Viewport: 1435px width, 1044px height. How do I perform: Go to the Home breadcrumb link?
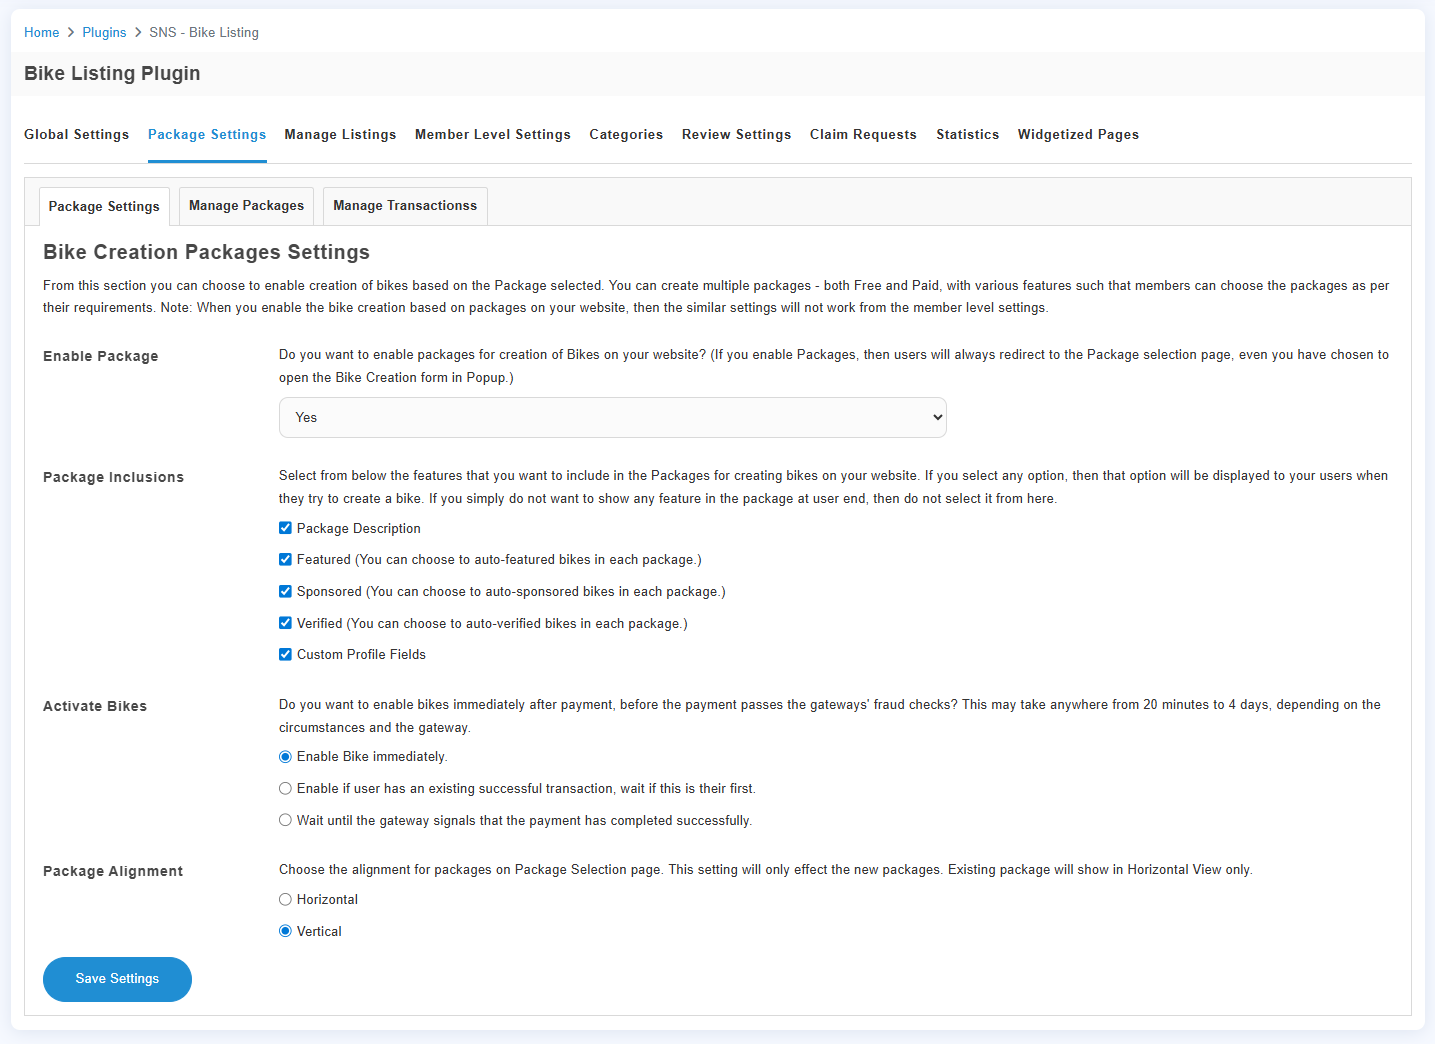pos(41,33)
